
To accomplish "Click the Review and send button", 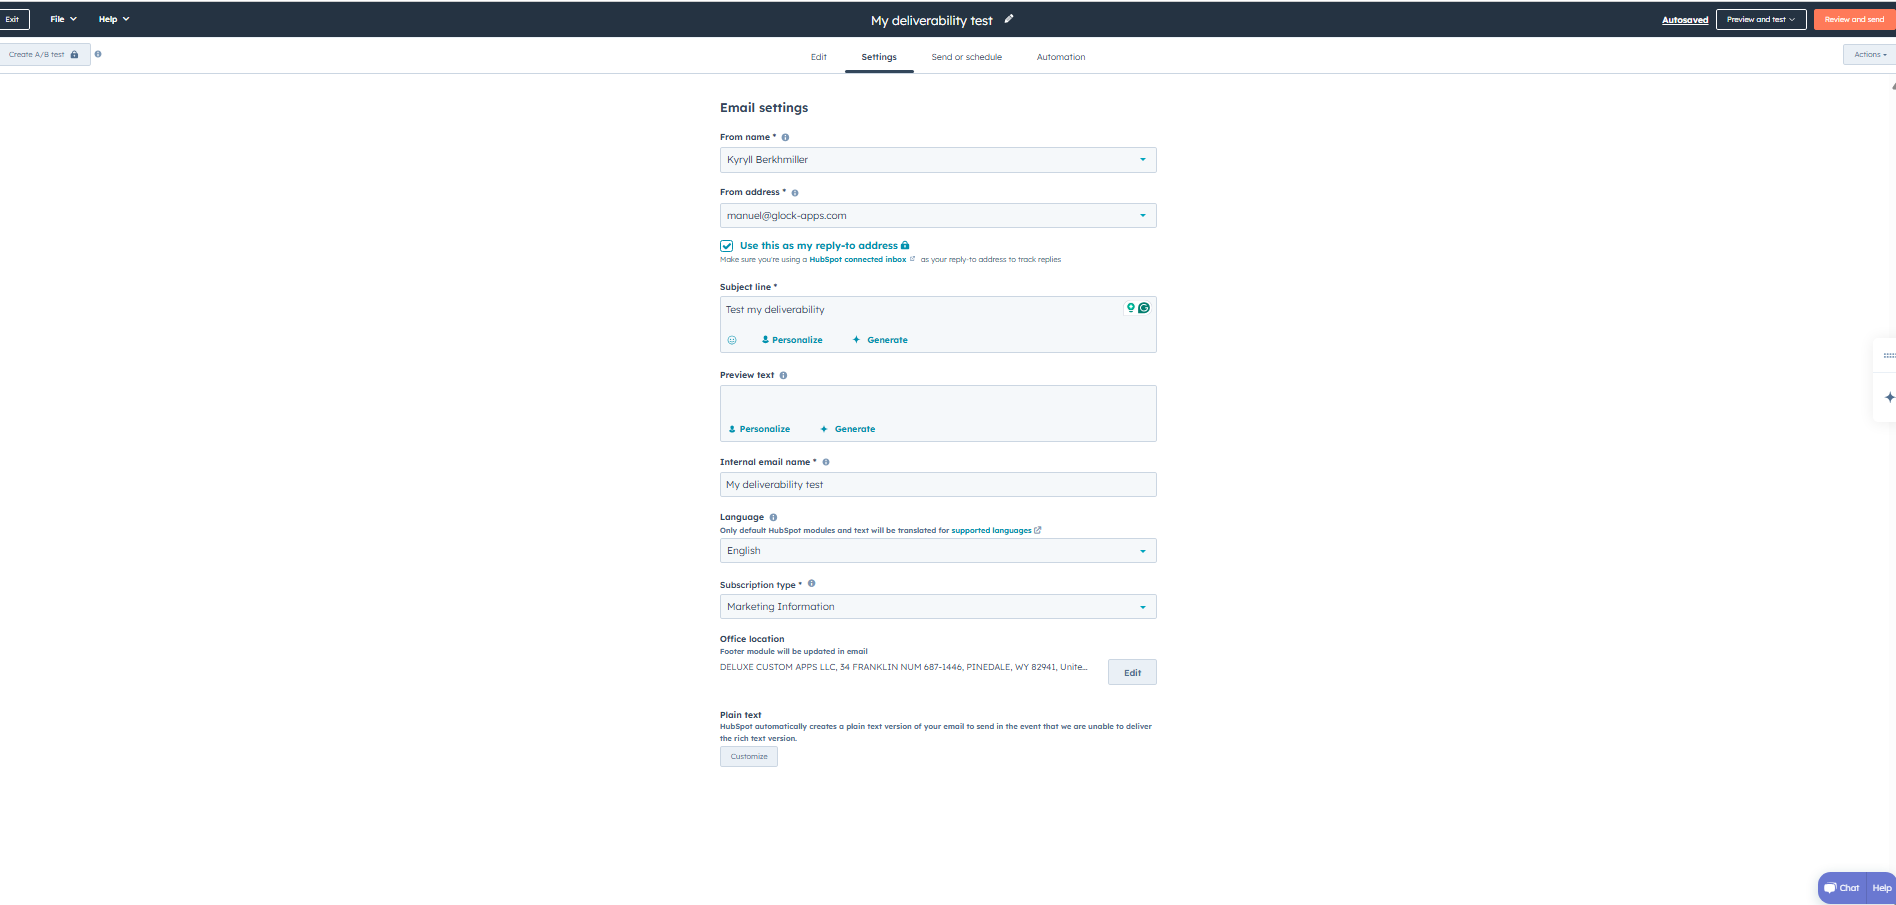I will [x=1854, y=19].
